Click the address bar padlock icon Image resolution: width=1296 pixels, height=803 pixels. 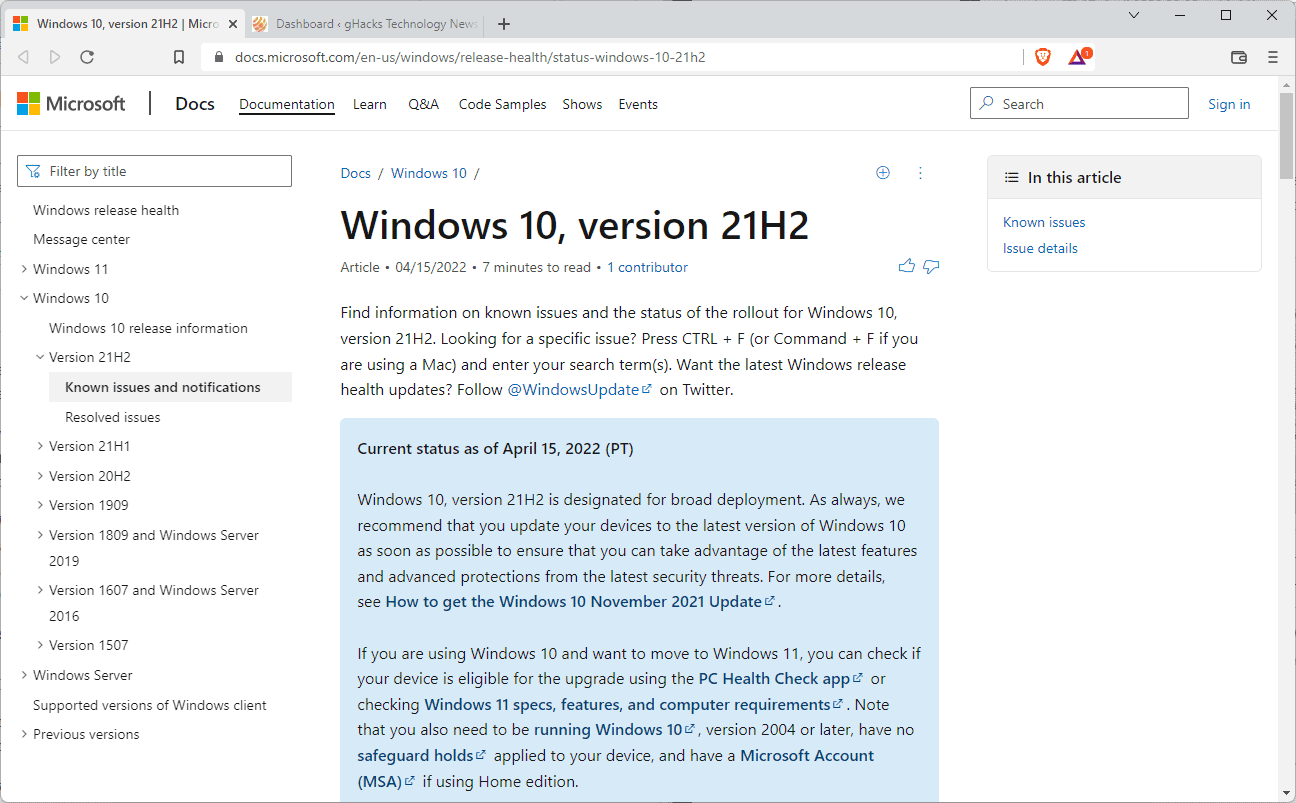click(x=220, y=57)
